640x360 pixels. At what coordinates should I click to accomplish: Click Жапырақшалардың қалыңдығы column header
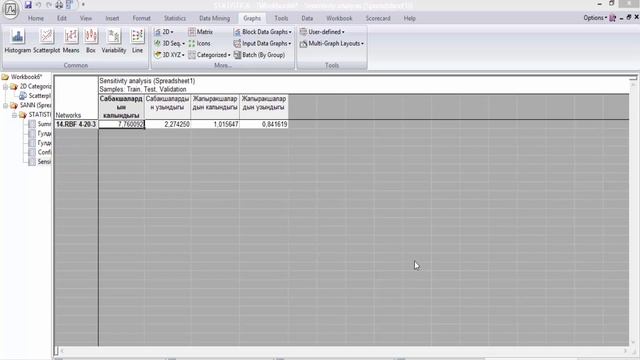point(215,107)
